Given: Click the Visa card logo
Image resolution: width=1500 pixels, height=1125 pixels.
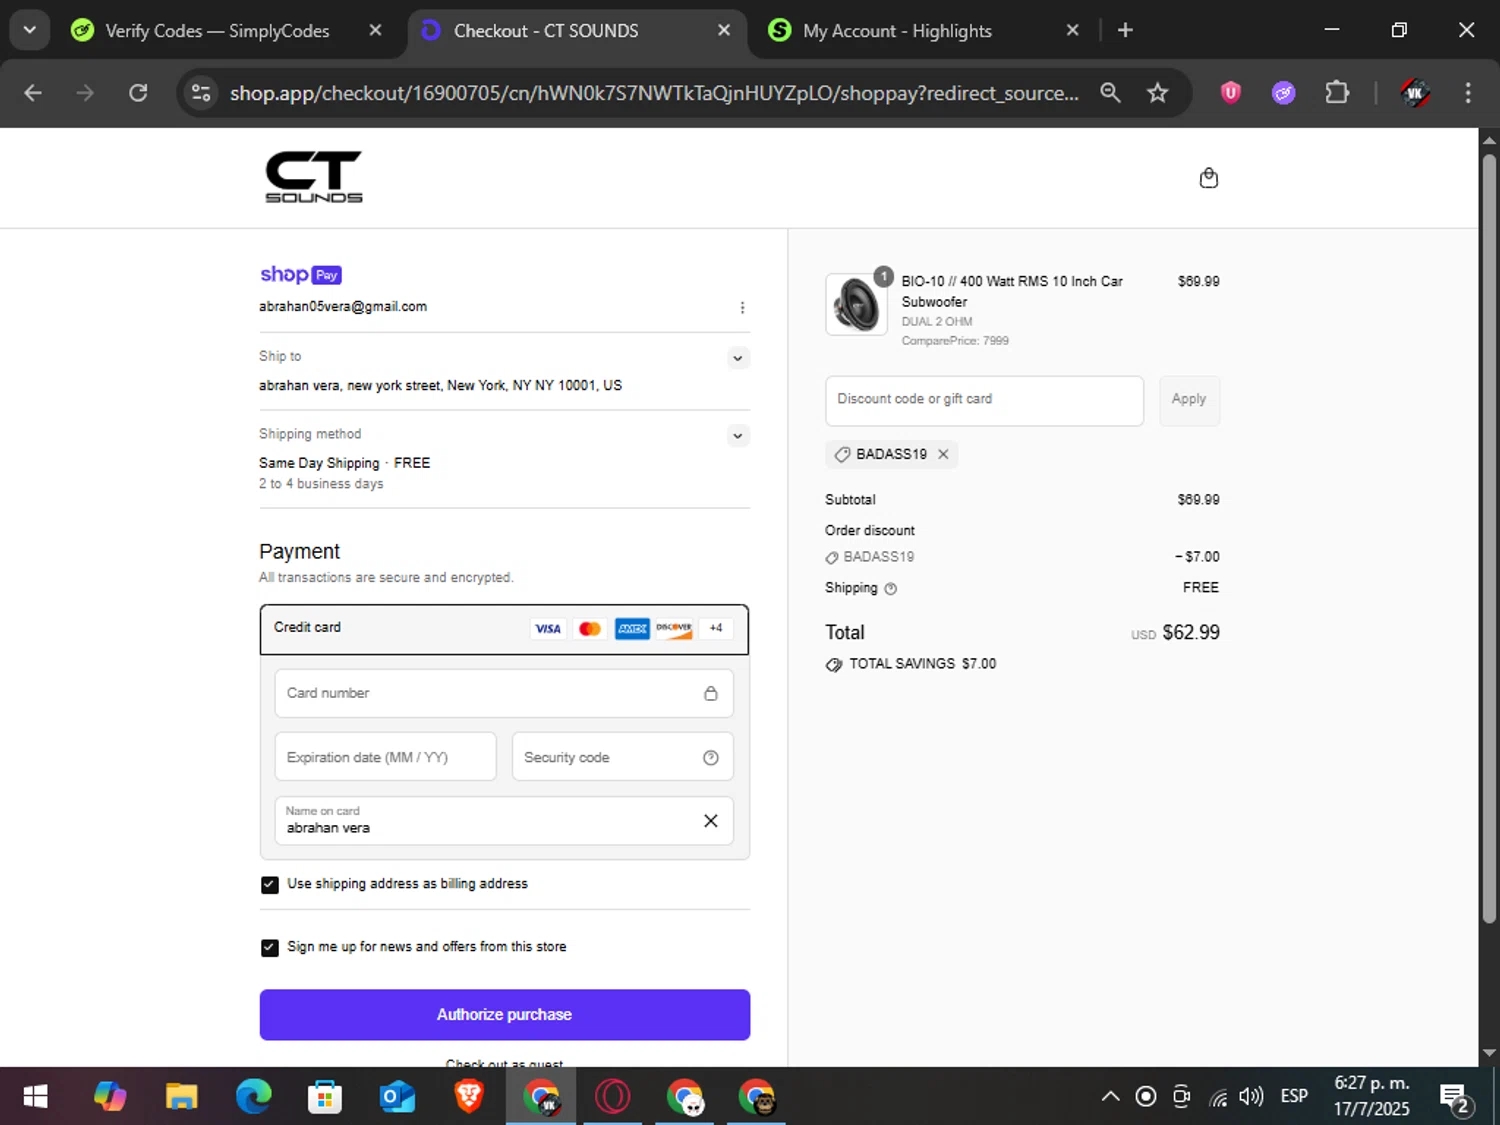Looking at the screenshot, I should coord(548,629).
